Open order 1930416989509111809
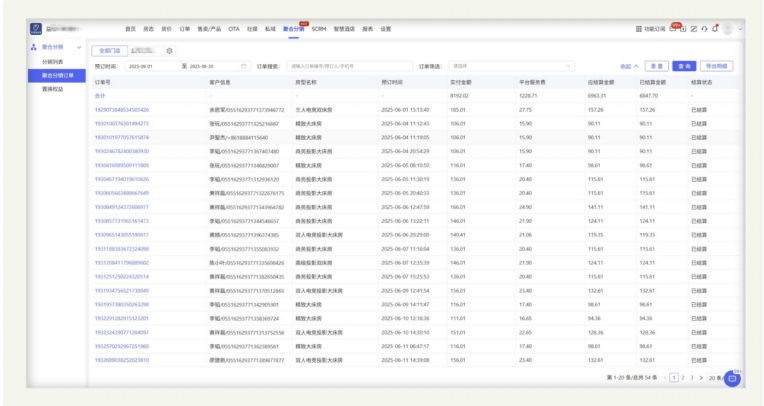 (x=122, y=166)
